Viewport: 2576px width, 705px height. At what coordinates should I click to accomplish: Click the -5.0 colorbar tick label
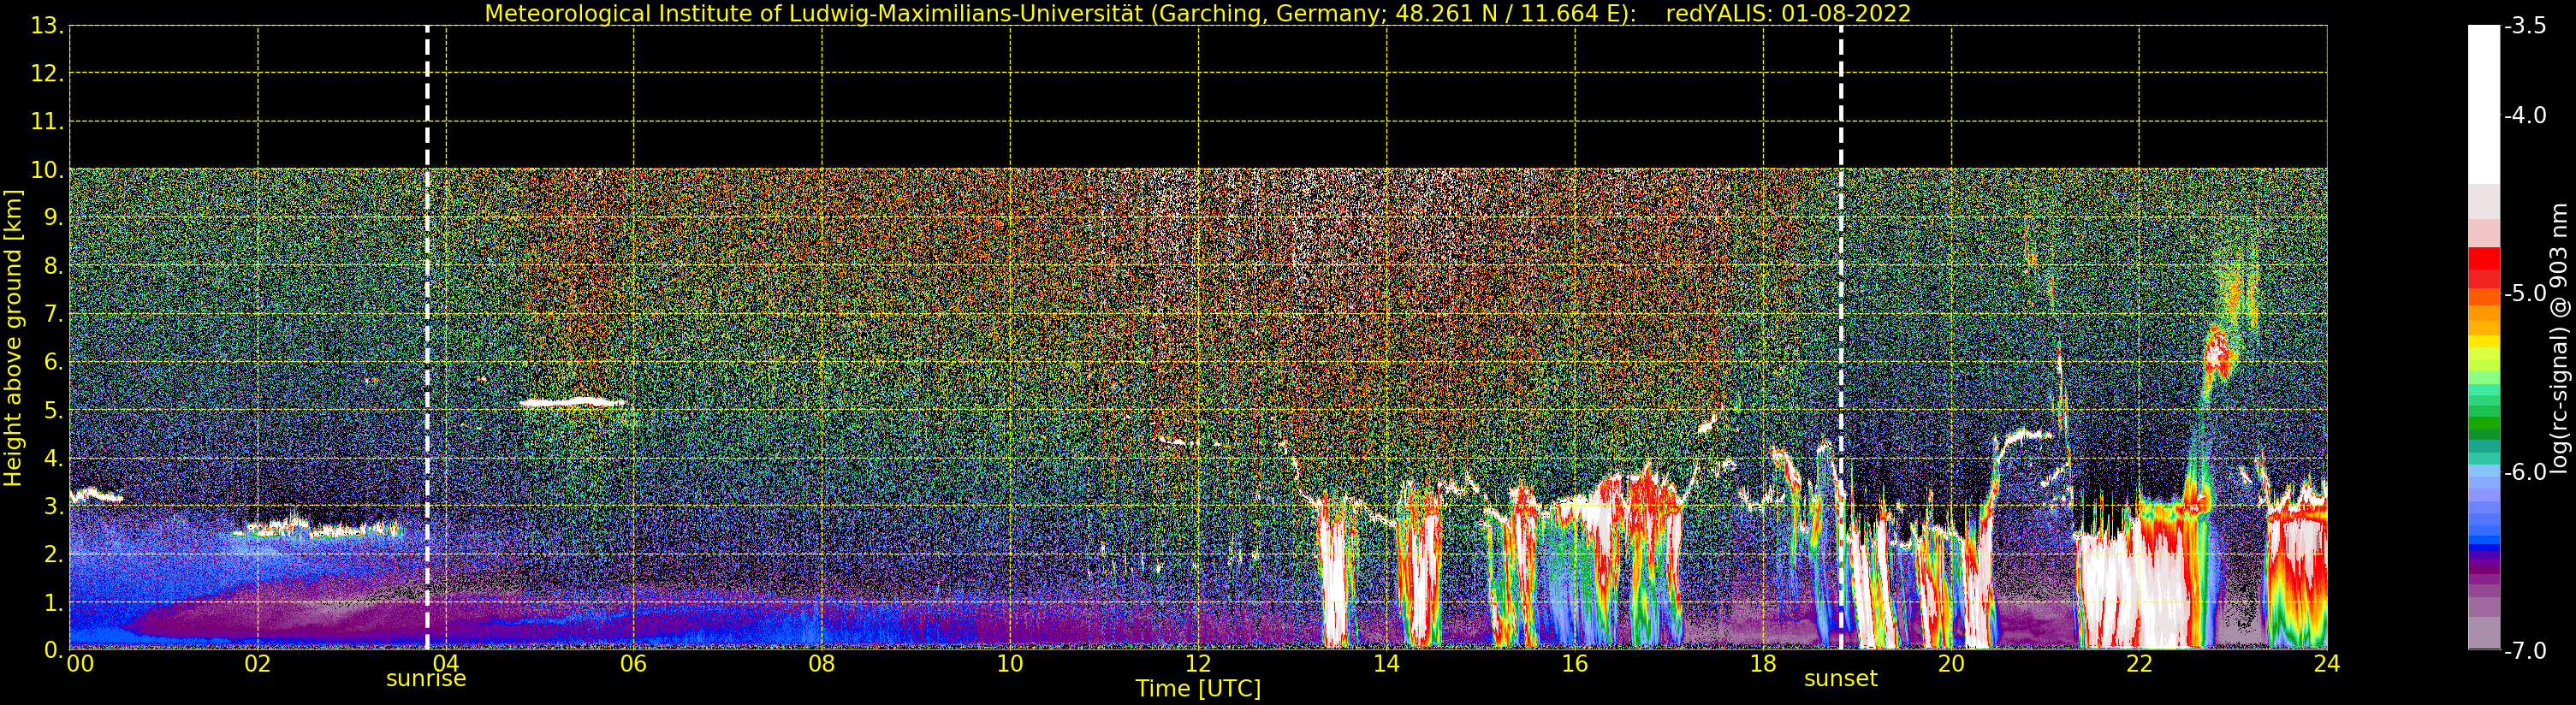tap(2525, 293)
